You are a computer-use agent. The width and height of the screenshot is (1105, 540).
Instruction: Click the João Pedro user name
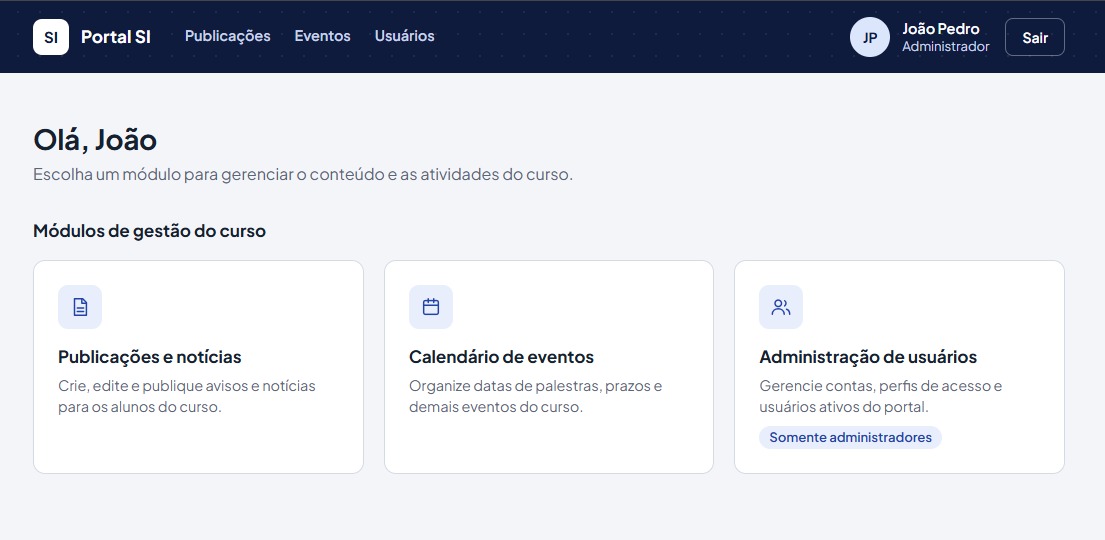pyautogui.click(x=941, y=29)
